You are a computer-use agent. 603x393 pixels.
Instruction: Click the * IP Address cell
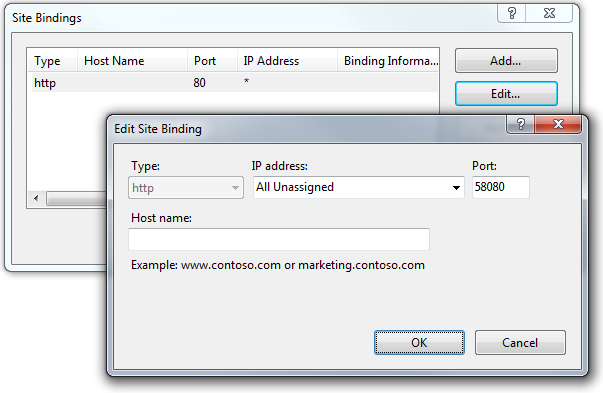[247, 81]
